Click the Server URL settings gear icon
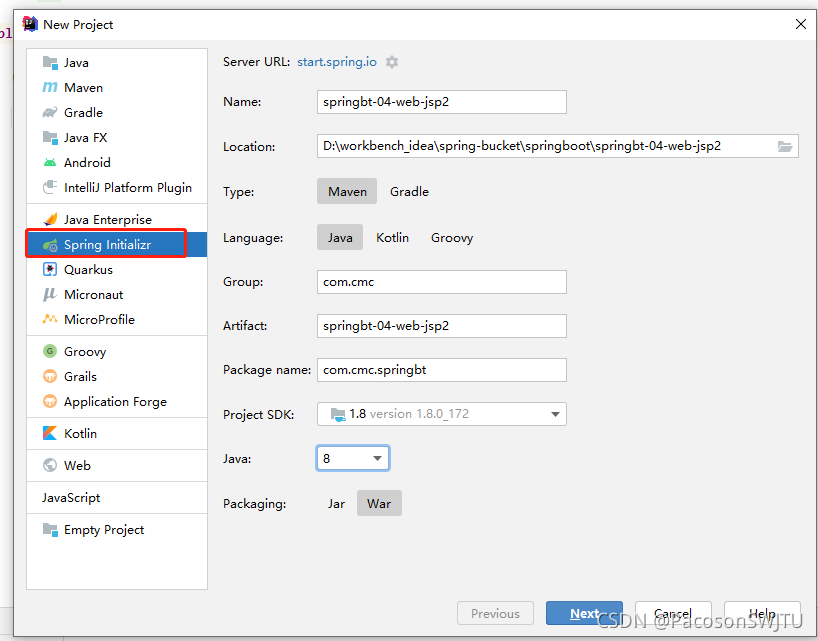 pyautogui.click(x=392, y=62)
